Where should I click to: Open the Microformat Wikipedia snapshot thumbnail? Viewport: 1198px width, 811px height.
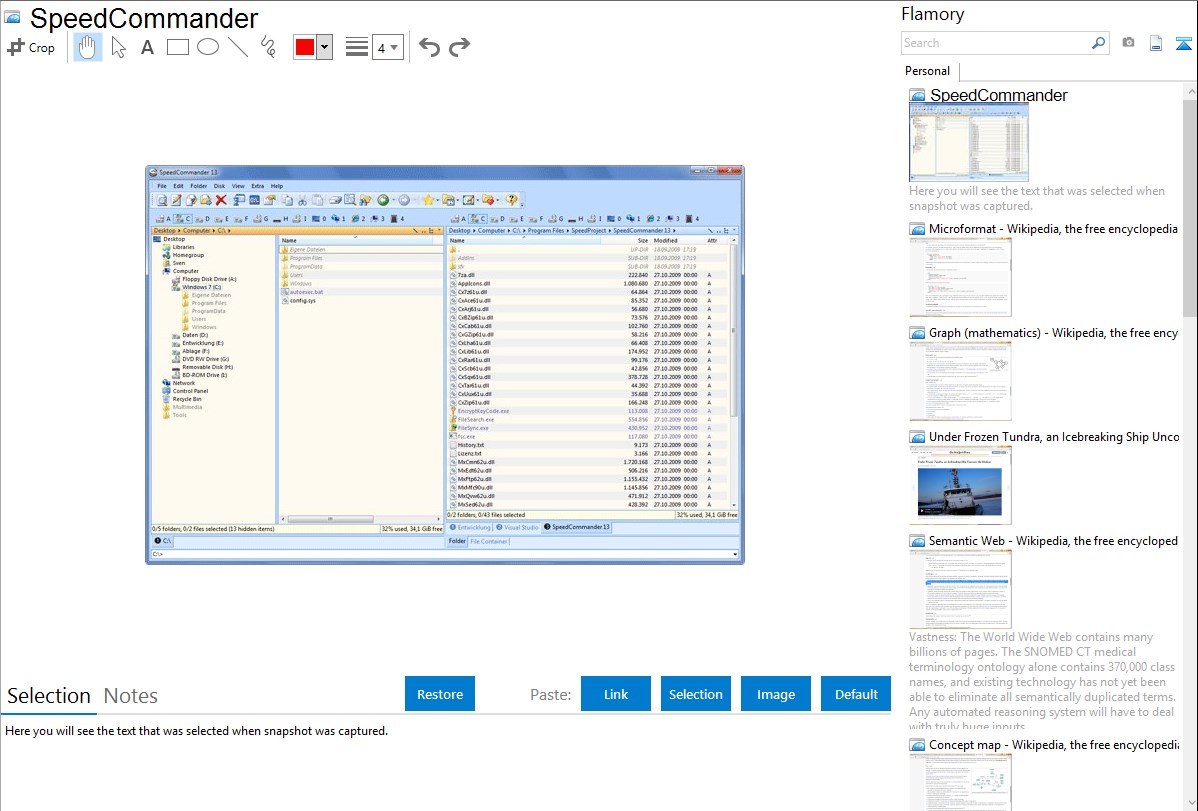click(x=960, y=277)
